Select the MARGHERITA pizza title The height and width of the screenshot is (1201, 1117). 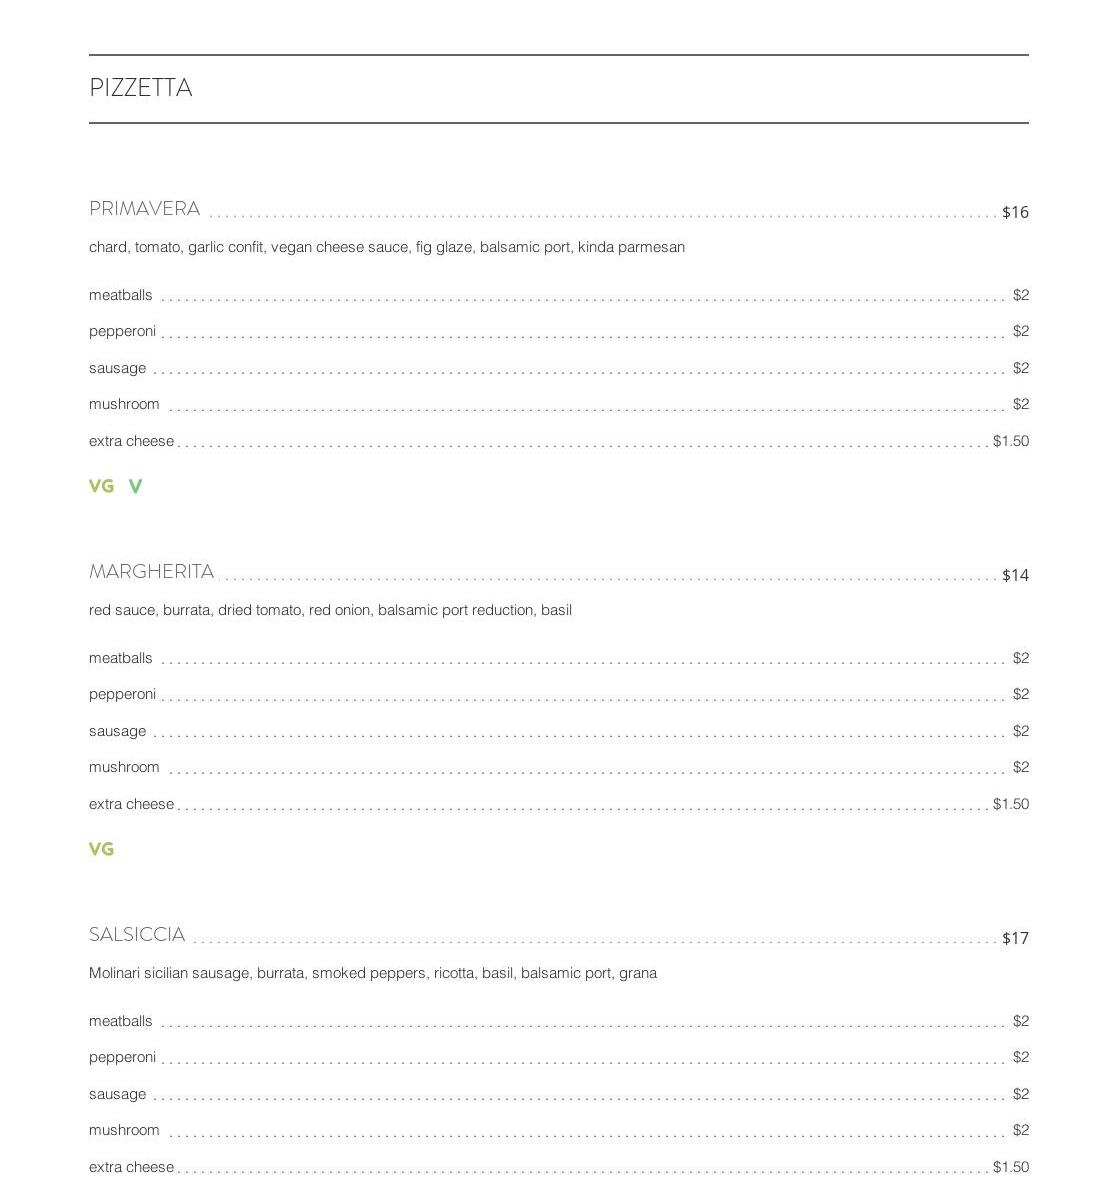(151, 572)
